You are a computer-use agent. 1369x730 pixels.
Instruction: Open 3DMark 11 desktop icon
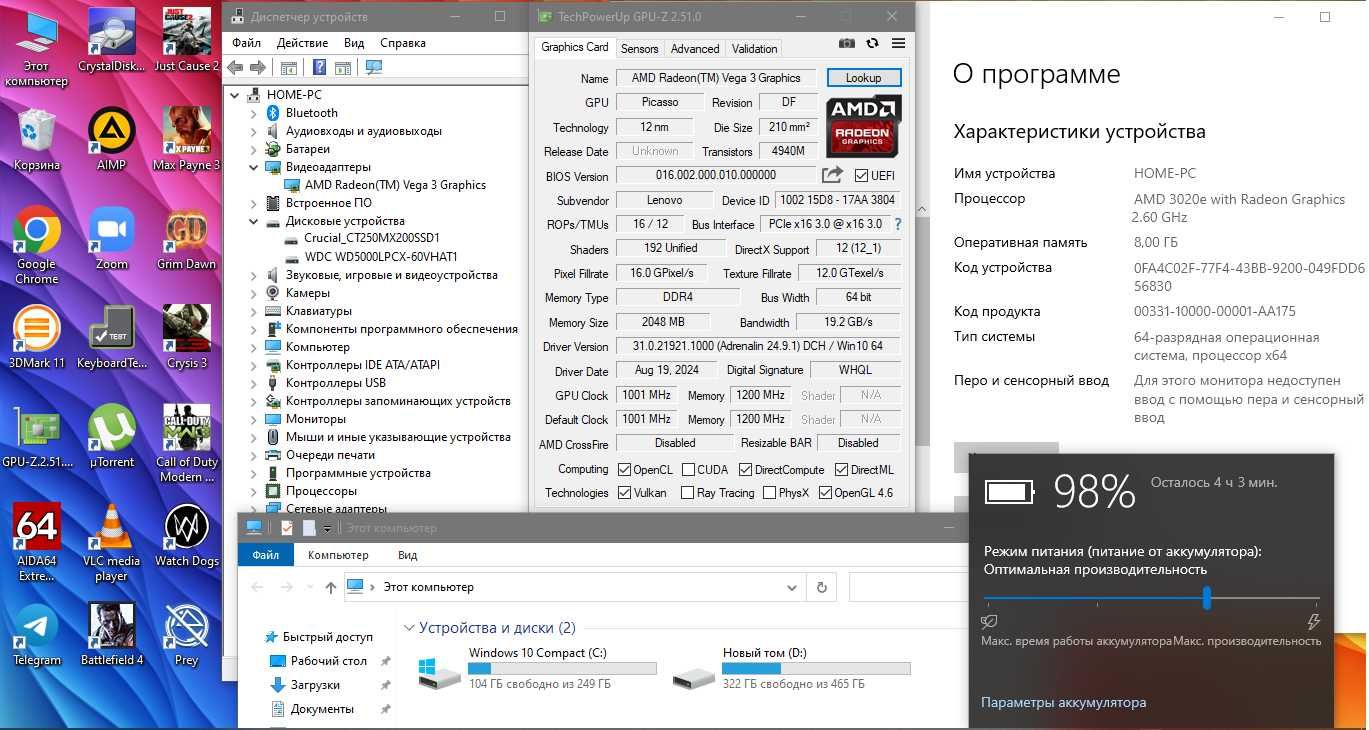tap(37, 338)
